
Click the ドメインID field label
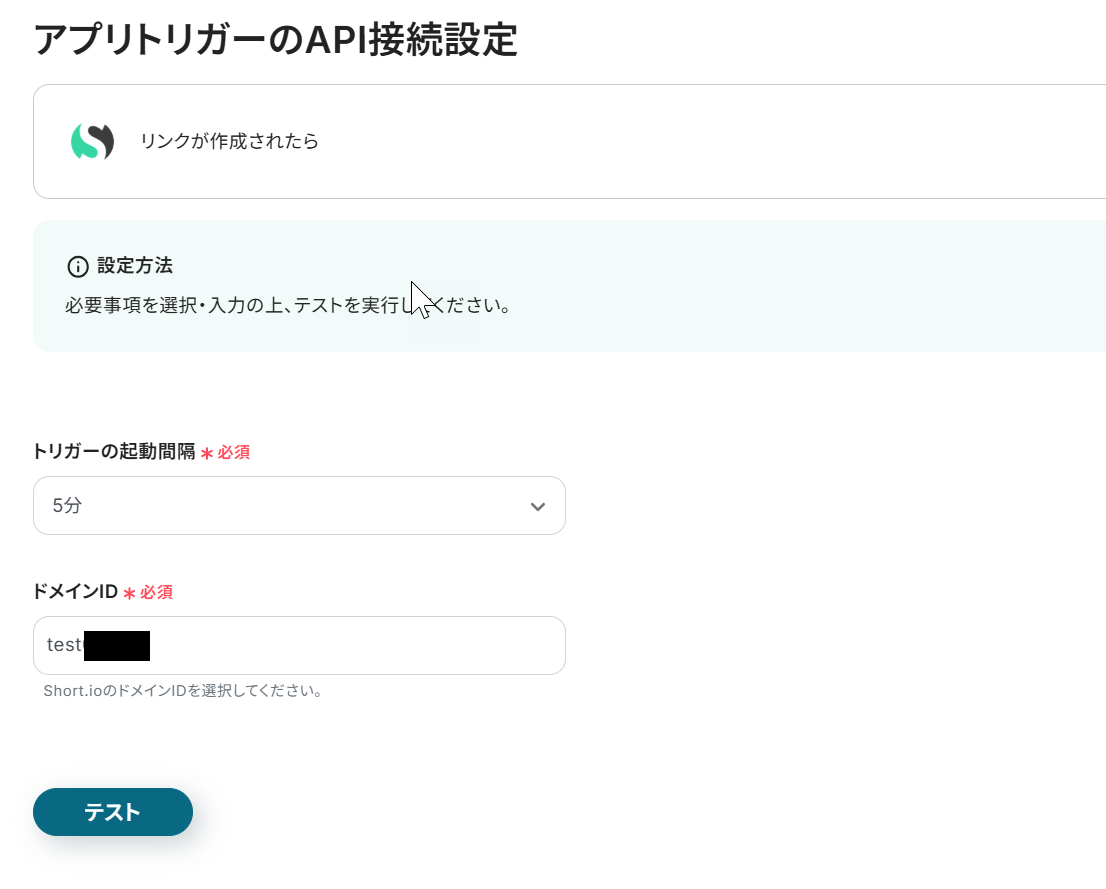[75, 592]
